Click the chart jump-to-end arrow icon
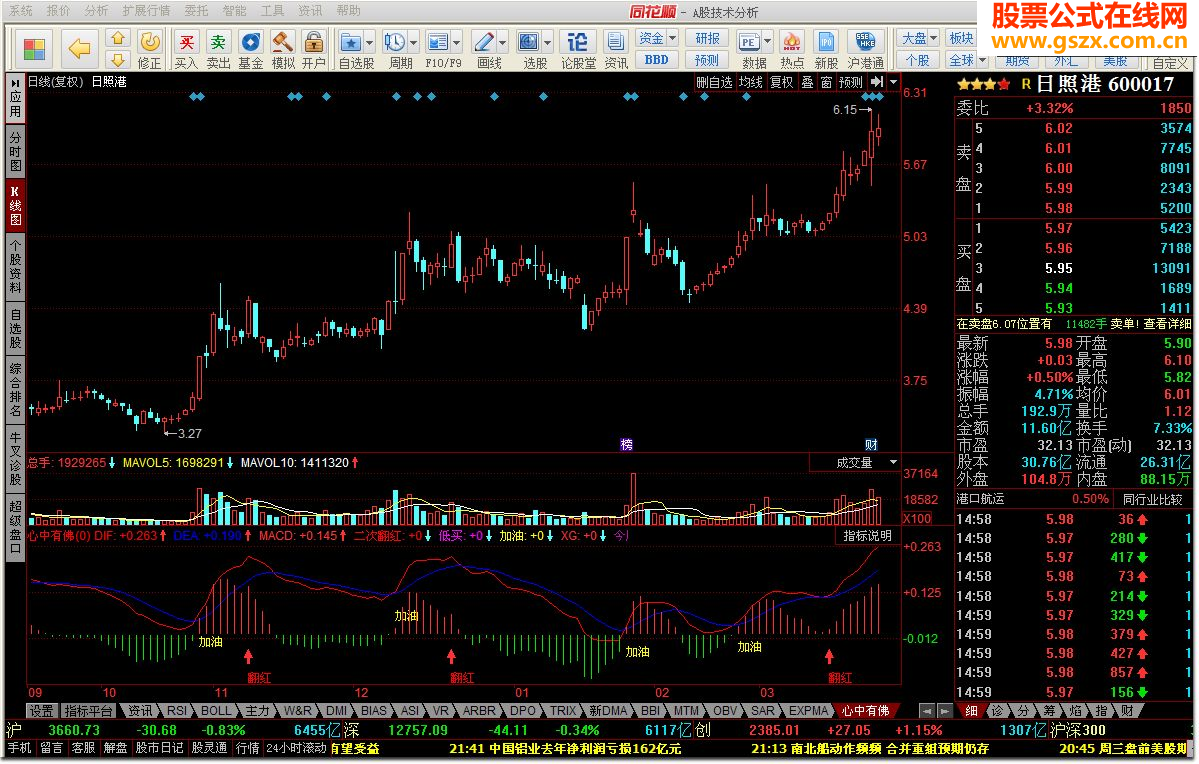 [876, 82]
